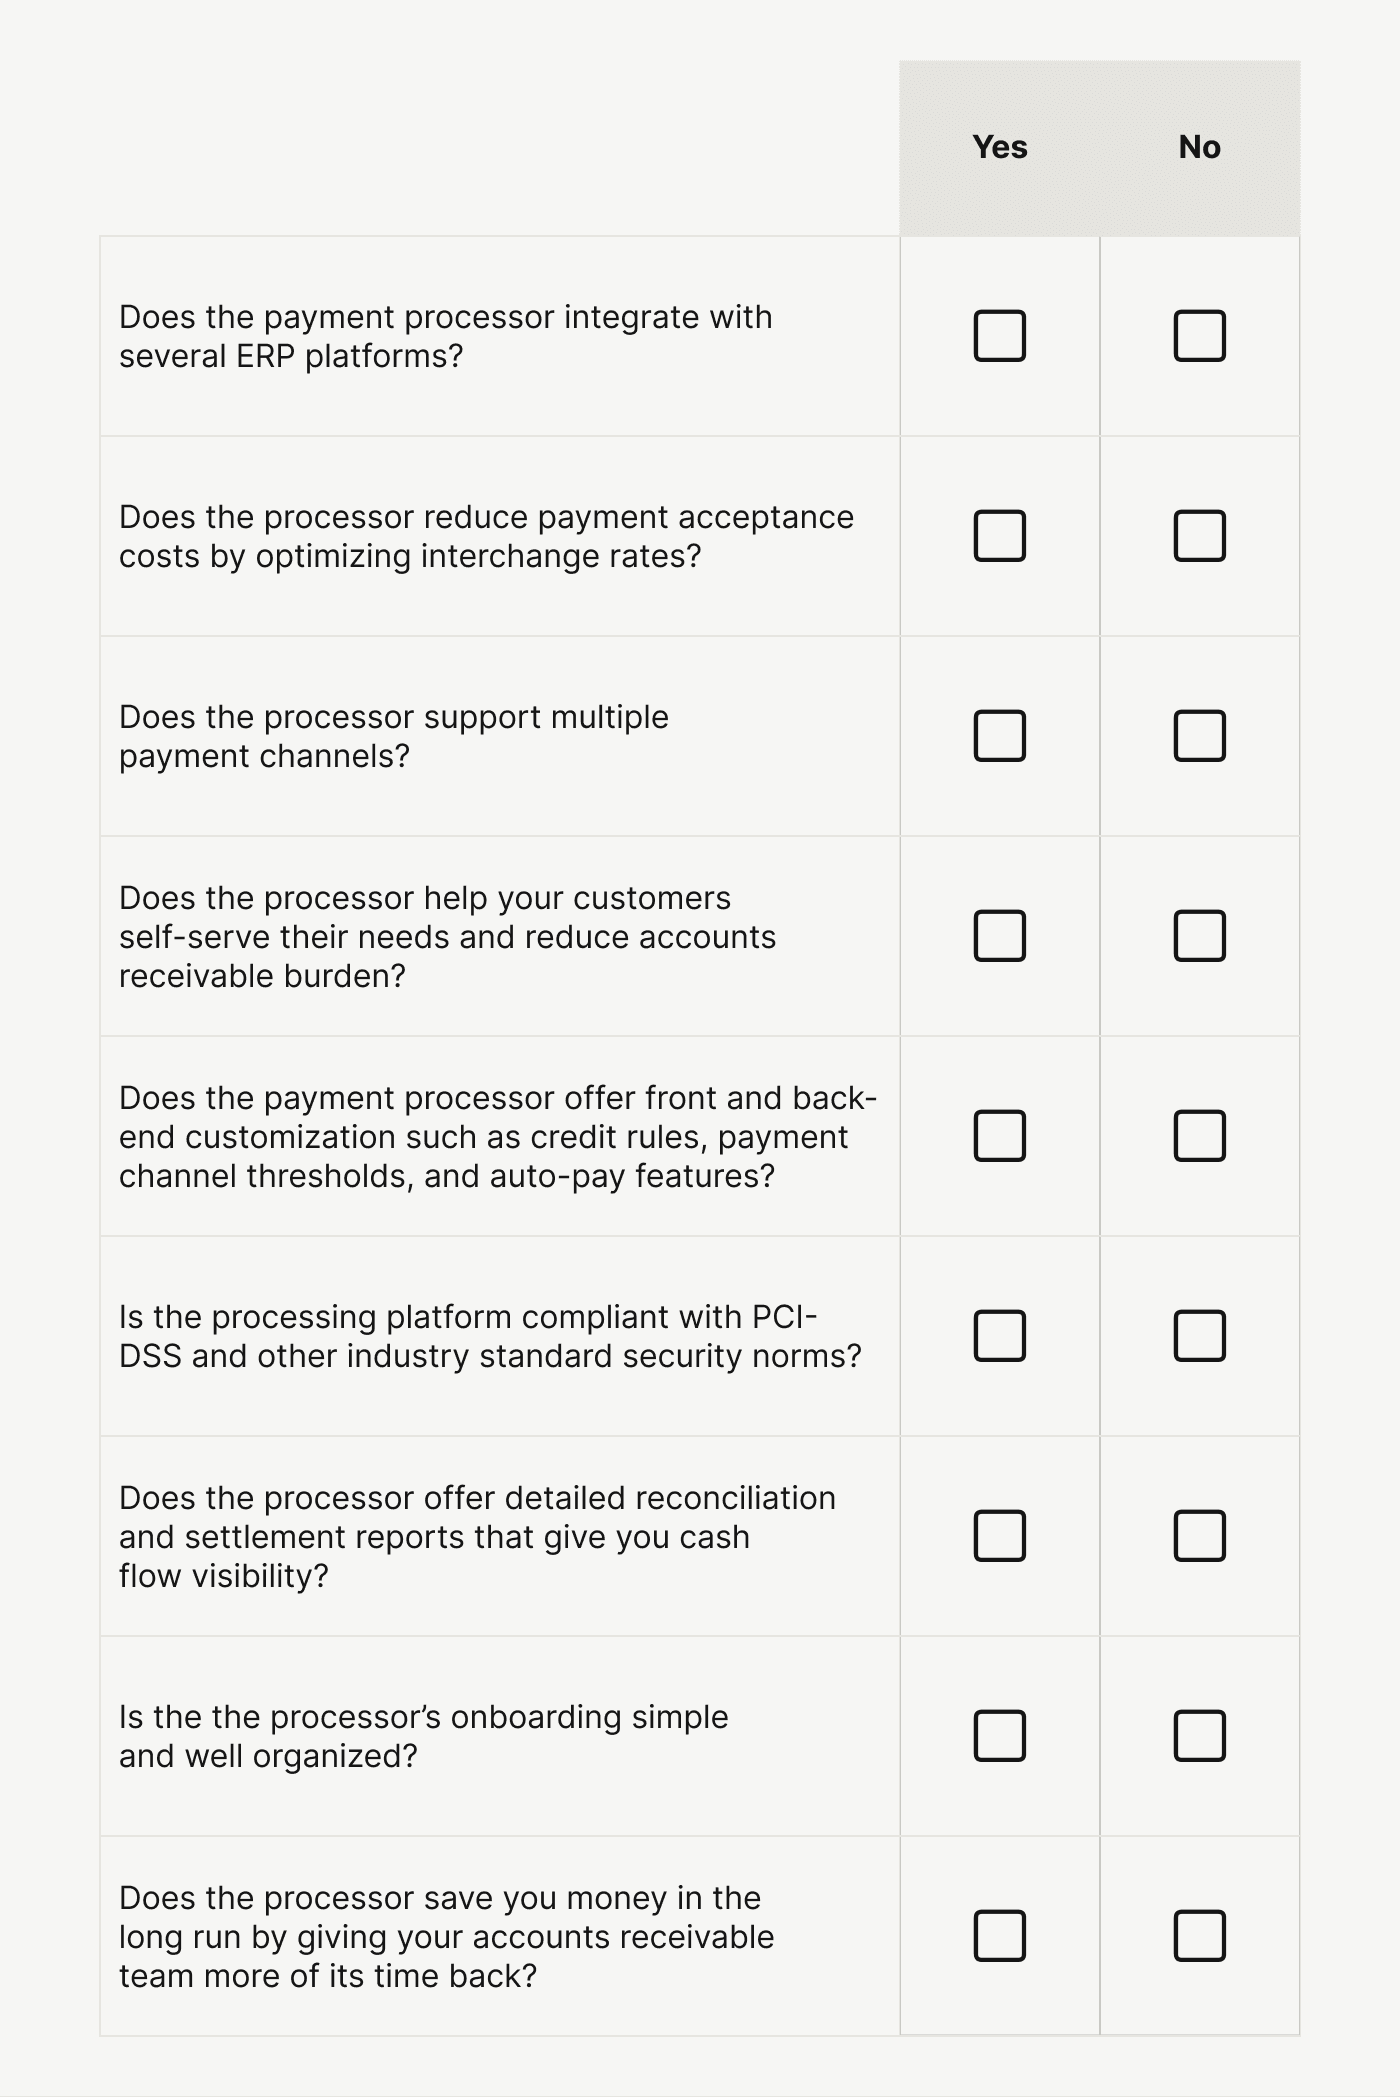The width and height of the screenshot is (1400, 2097).
Task: Check Yes for ERP platforms integration question
Action: (x=1000, y=336)
